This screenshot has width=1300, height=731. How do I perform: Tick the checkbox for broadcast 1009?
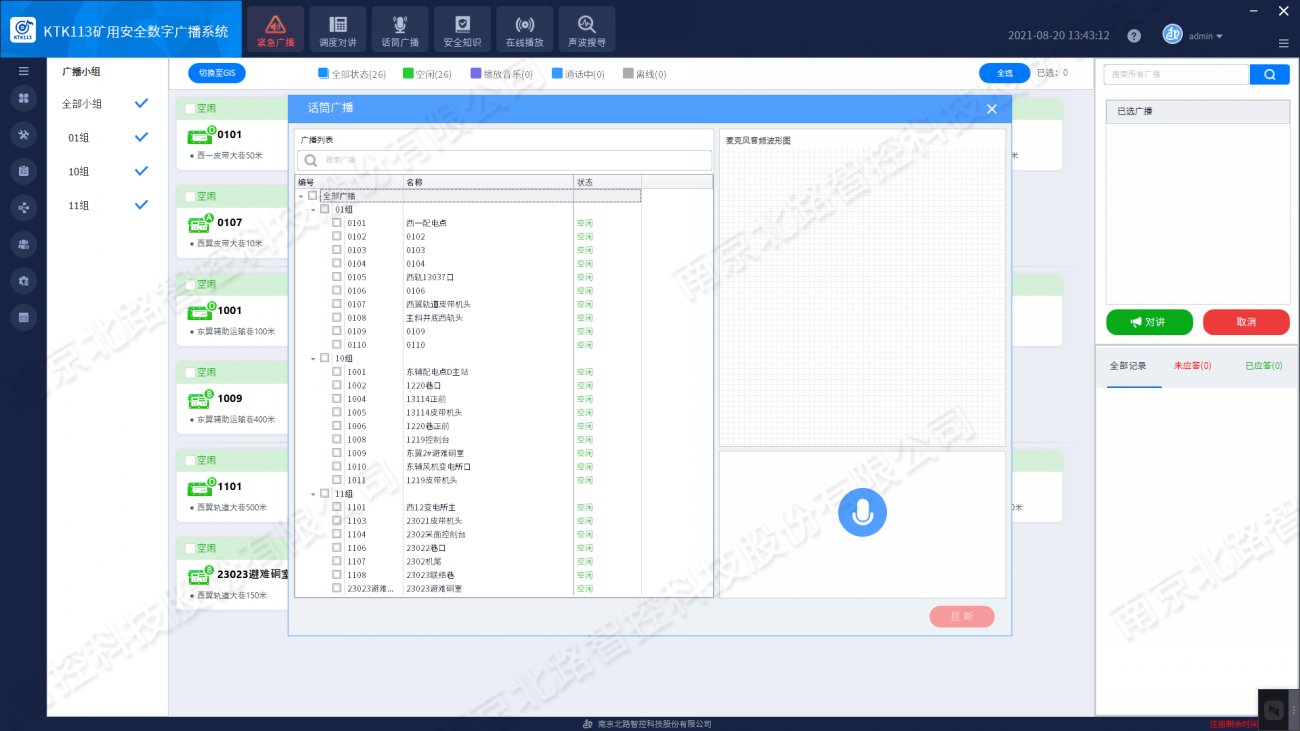coord(337,453)
